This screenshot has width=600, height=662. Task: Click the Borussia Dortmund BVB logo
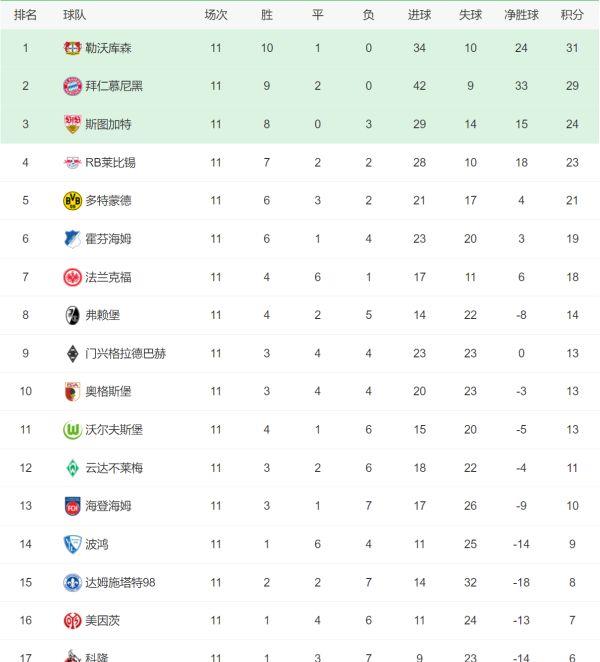point(72,201)
